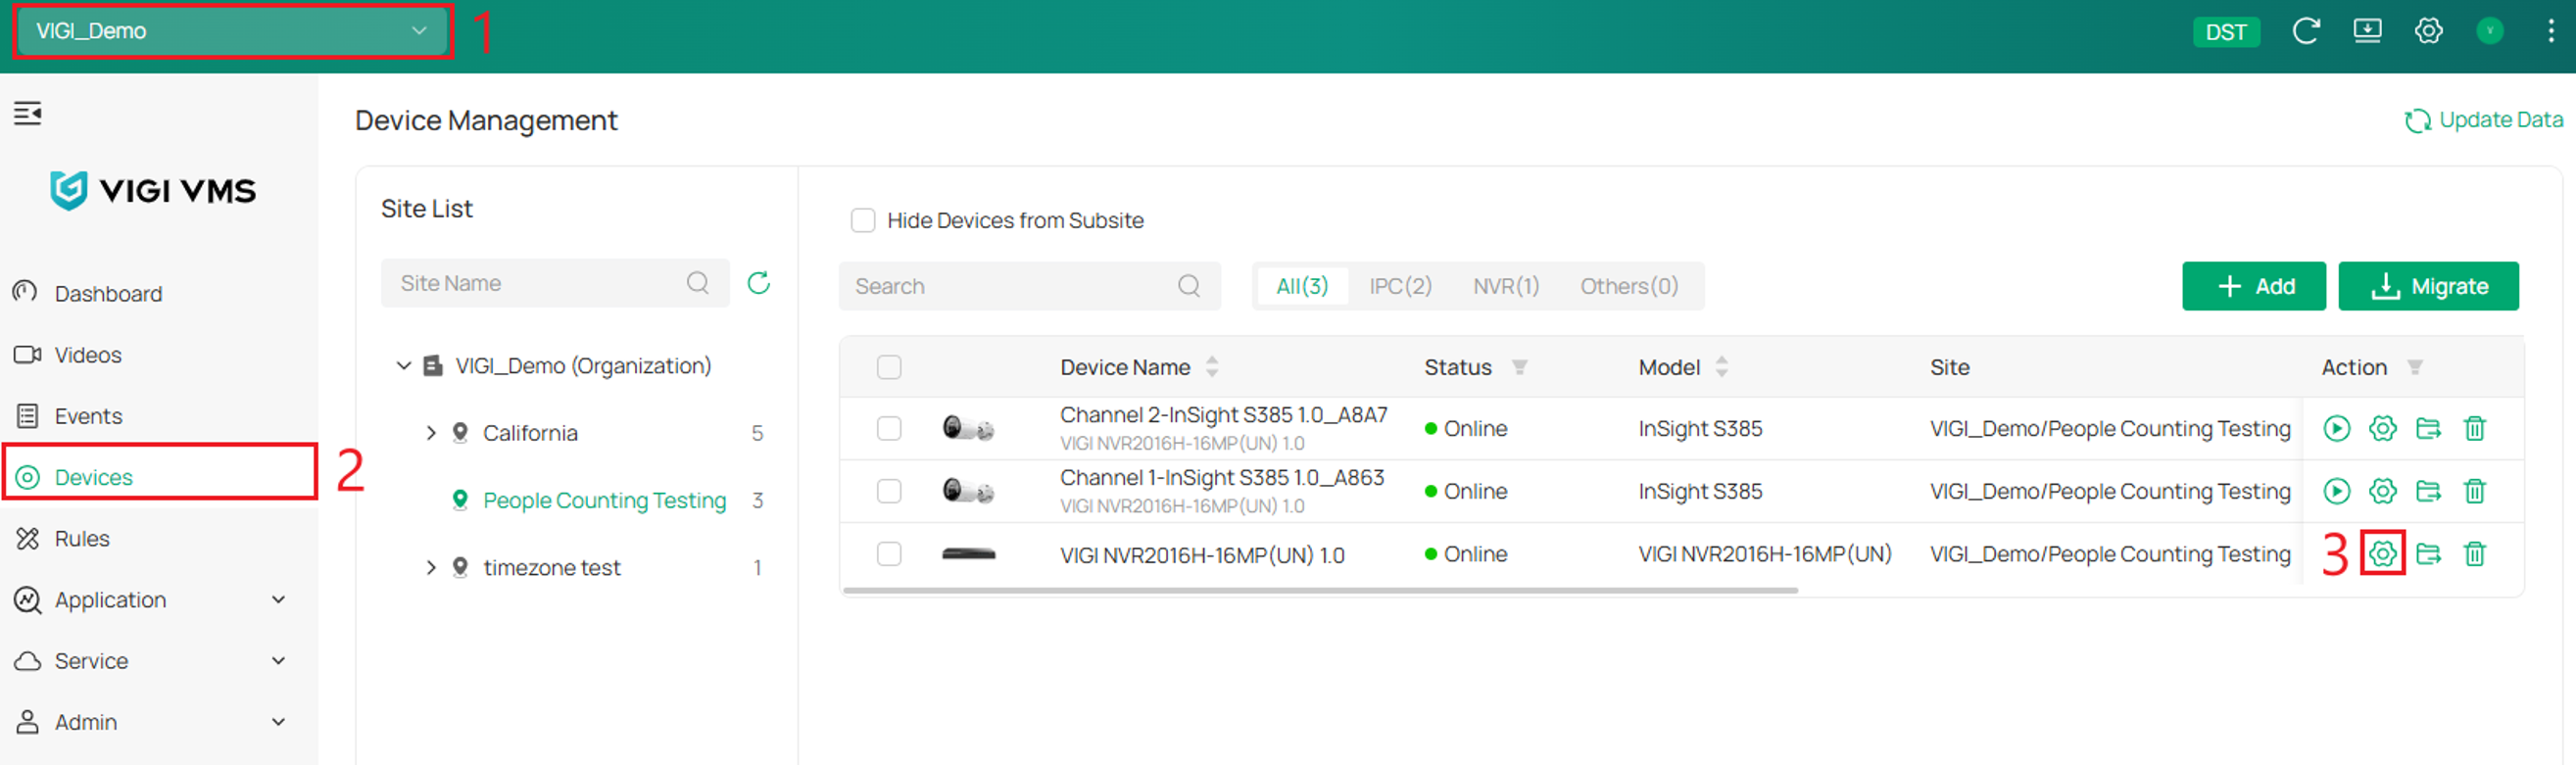The height and width of the screenshot is (765, 2576).
Task: Click device name VIGI NVR2016H-16MP(UN) 1.0
Action: click(x=1202, y=555)
